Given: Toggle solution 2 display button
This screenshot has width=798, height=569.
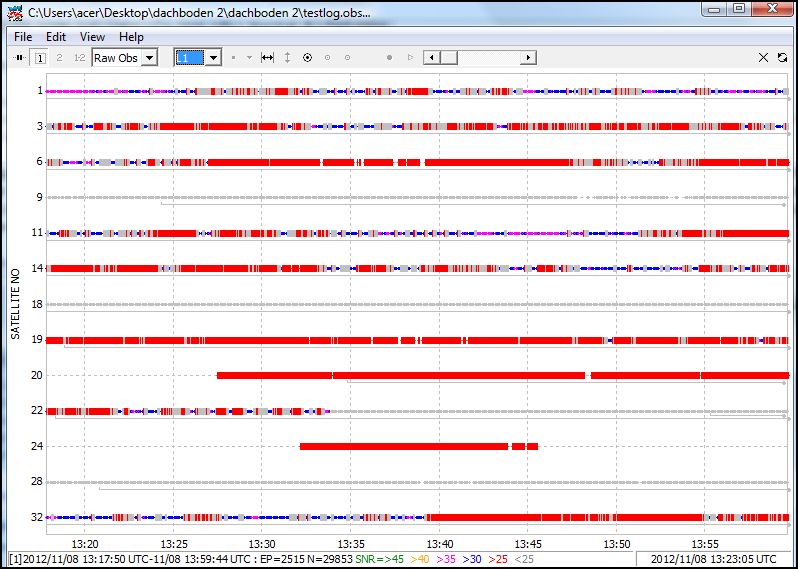Looking at the screenshot, I should coord(59,58).
